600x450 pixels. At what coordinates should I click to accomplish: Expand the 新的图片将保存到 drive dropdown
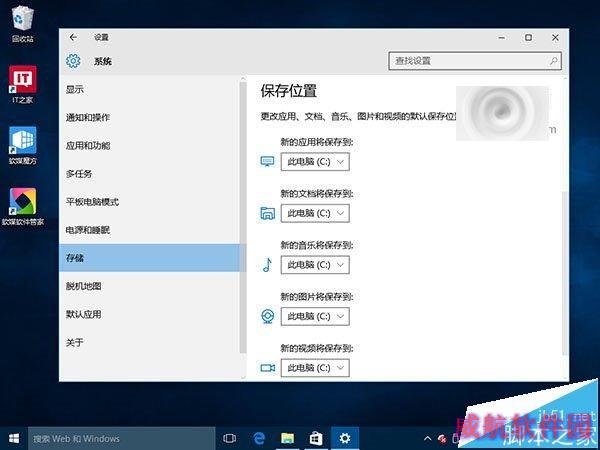[315, 316]
